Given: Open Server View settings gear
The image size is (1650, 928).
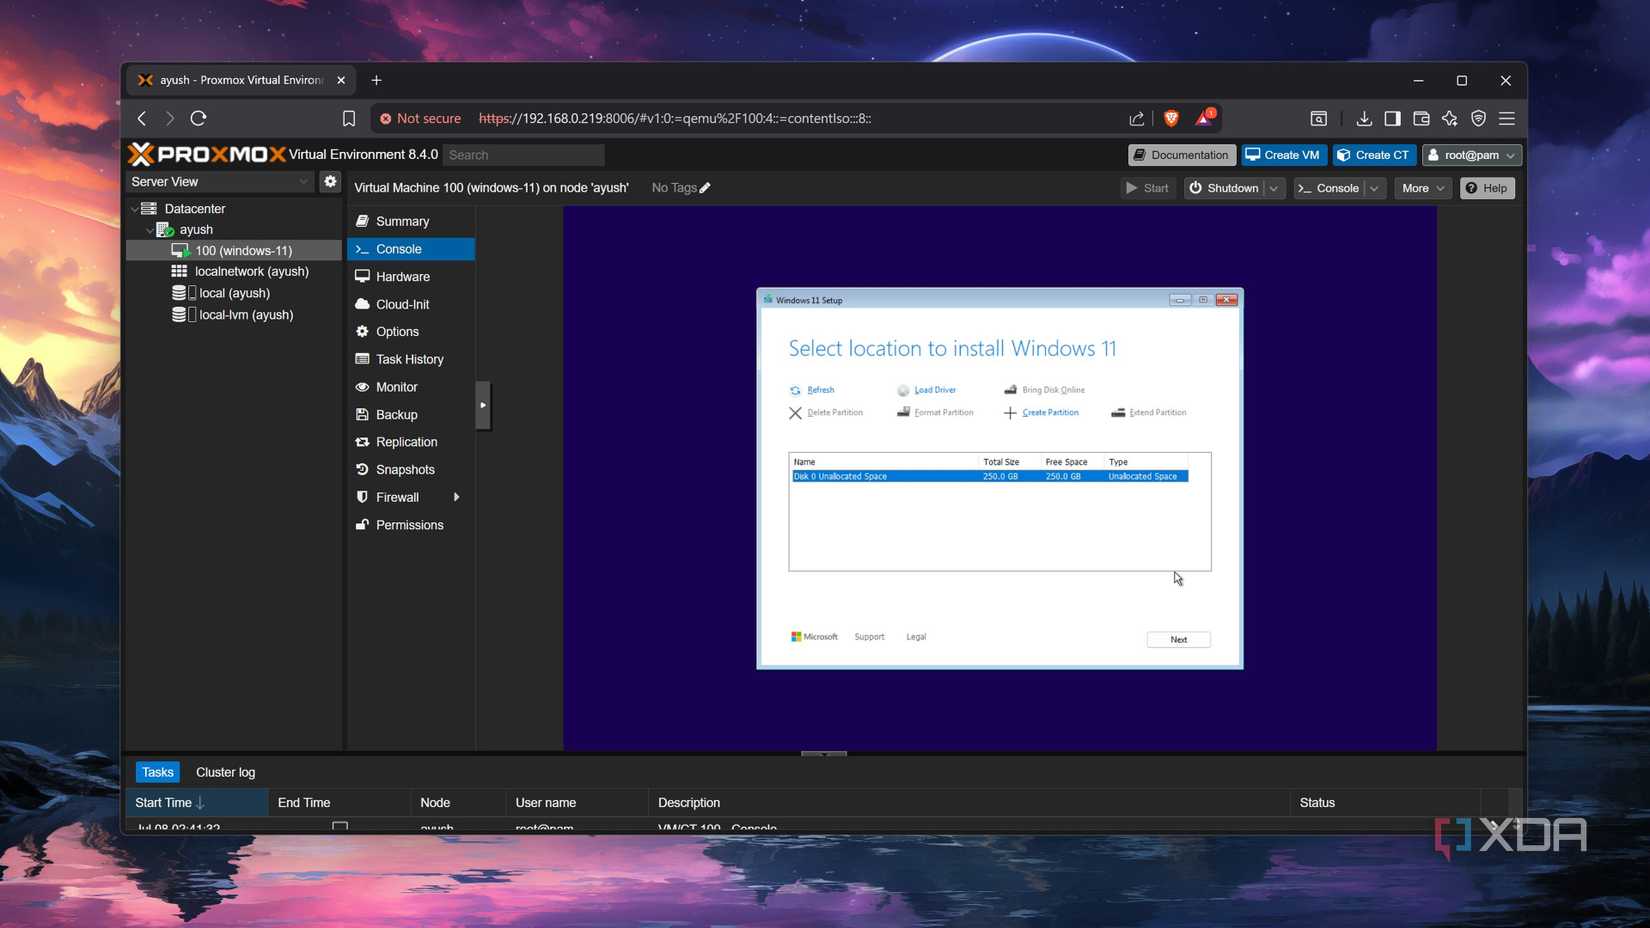Looking at the screenshot, I should click(x=330, y=181).
